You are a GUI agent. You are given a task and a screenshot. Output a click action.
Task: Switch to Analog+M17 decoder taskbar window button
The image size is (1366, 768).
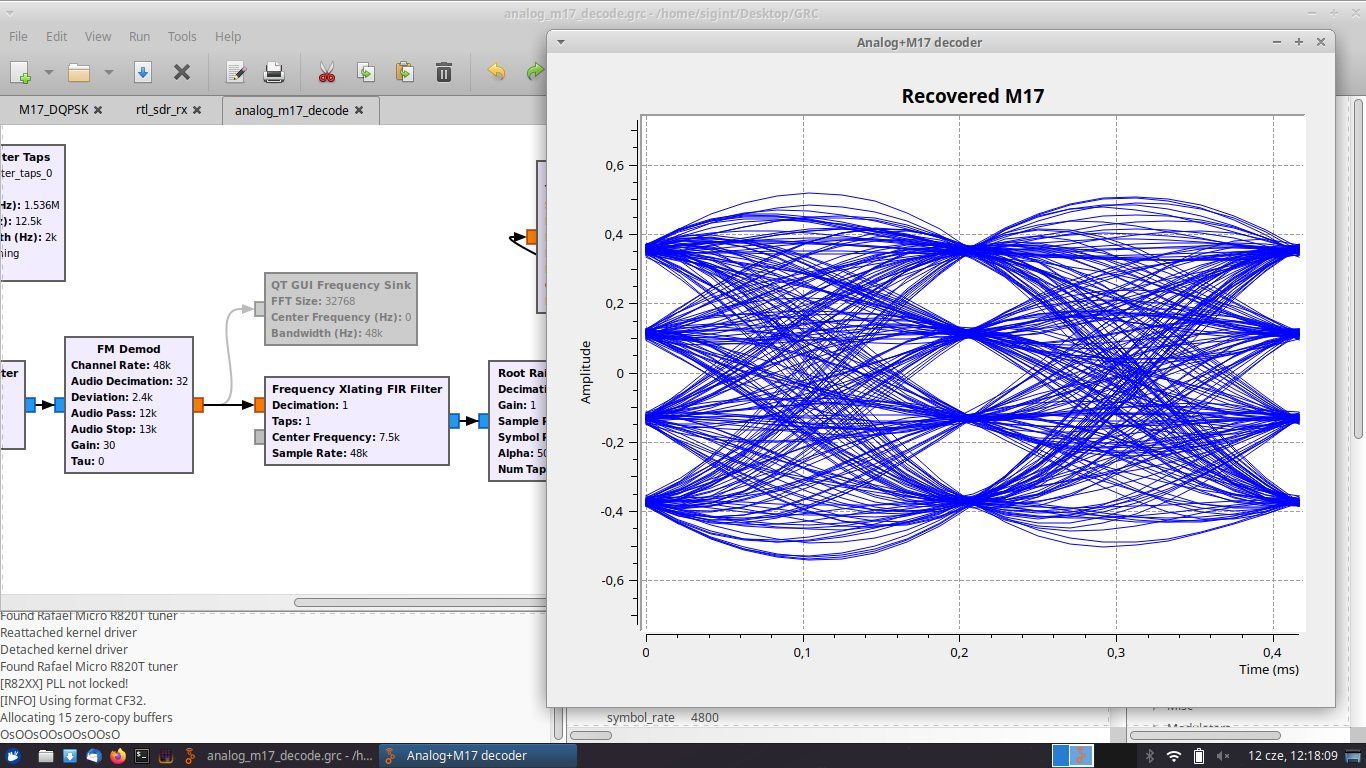tap(478, 756)
